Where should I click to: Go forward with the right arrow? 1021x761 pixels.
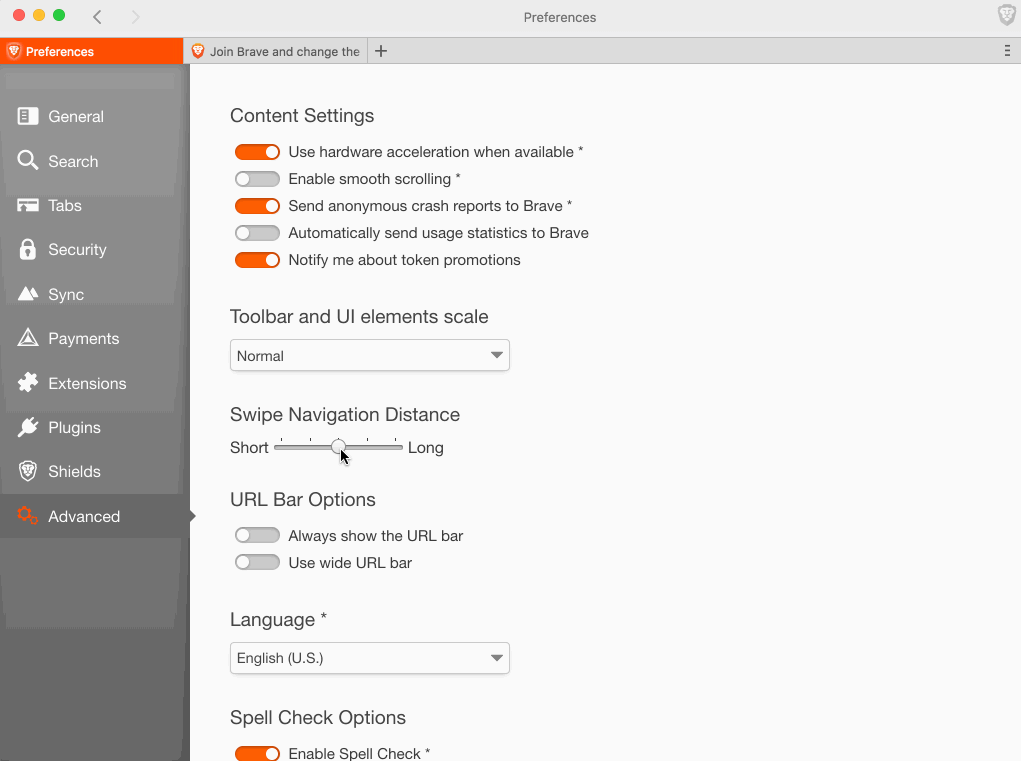point(135,17)
